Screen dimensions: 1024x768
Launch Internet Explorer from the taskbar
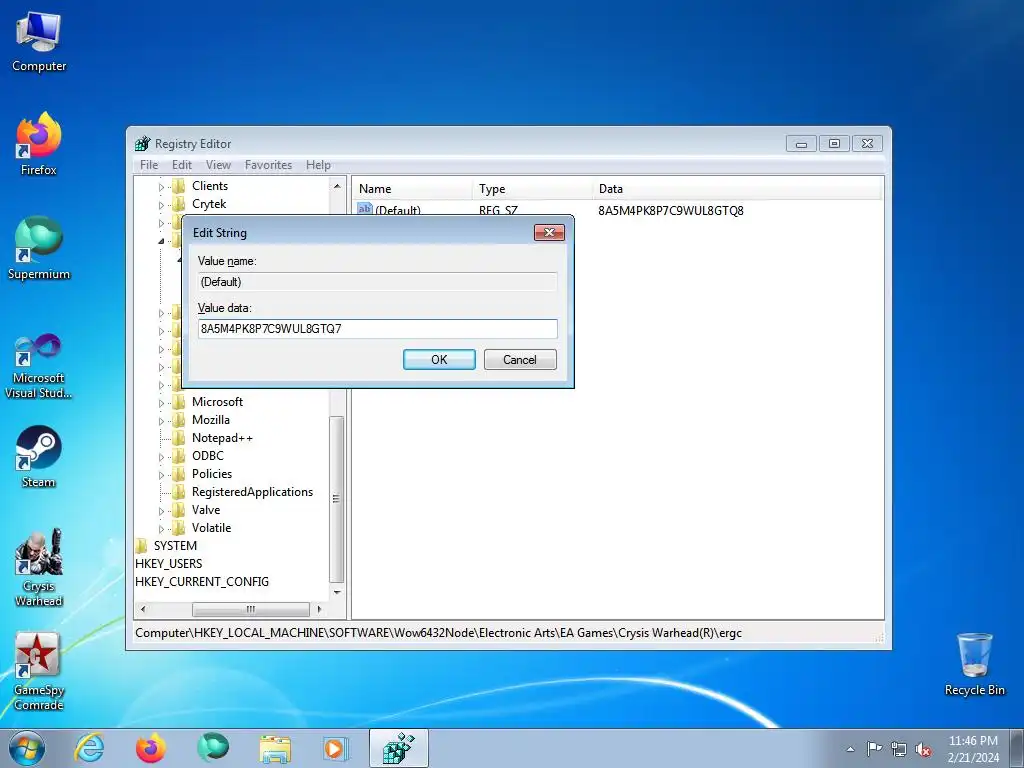tap(89, 748)
